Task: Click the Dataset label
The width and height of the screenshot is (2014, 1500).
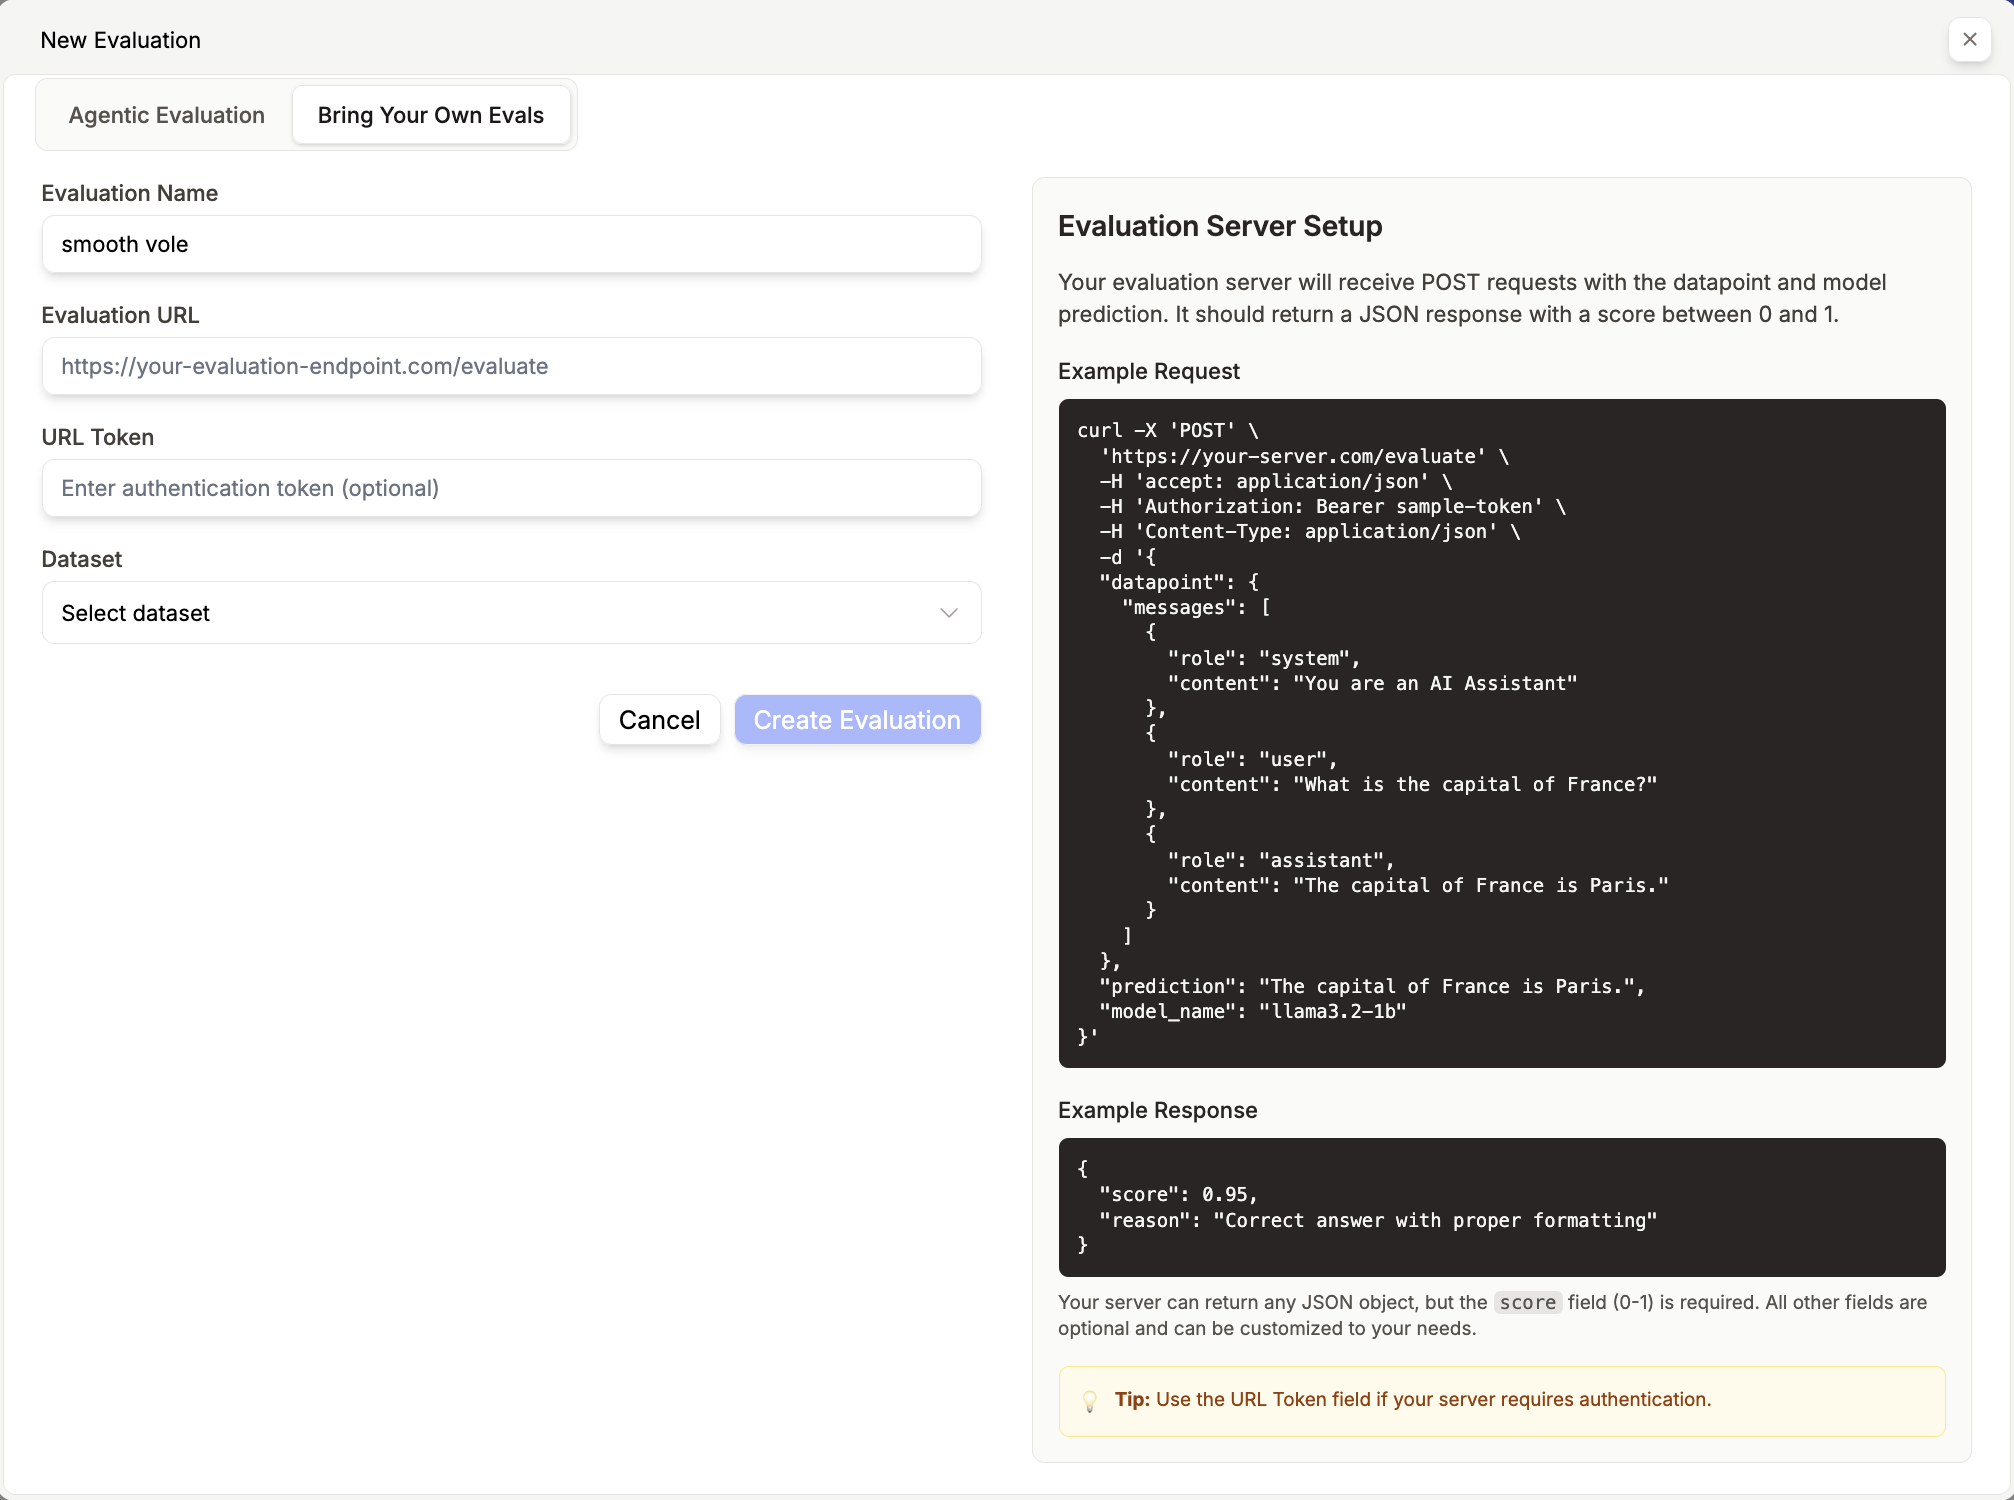Action: [x=82, y=559]
